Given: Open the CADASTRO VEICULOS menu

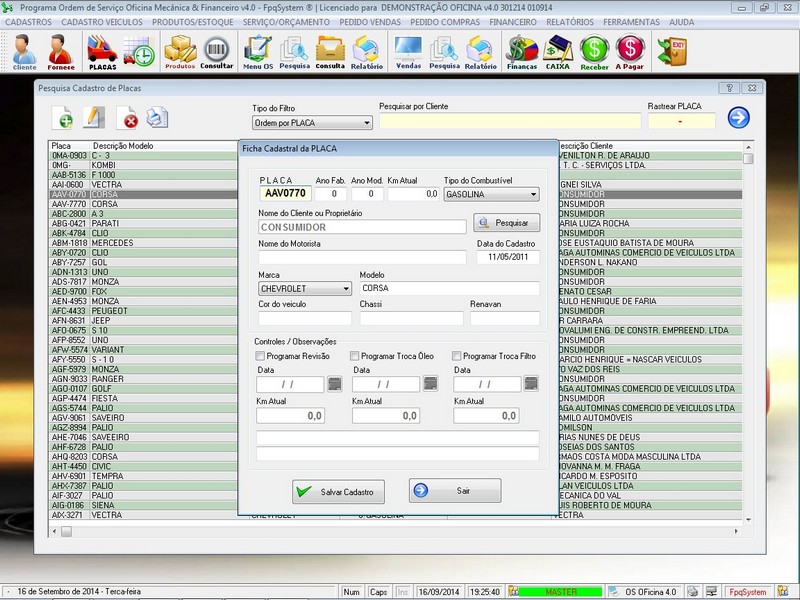Looking at the screenshot, I should point(102,22).
